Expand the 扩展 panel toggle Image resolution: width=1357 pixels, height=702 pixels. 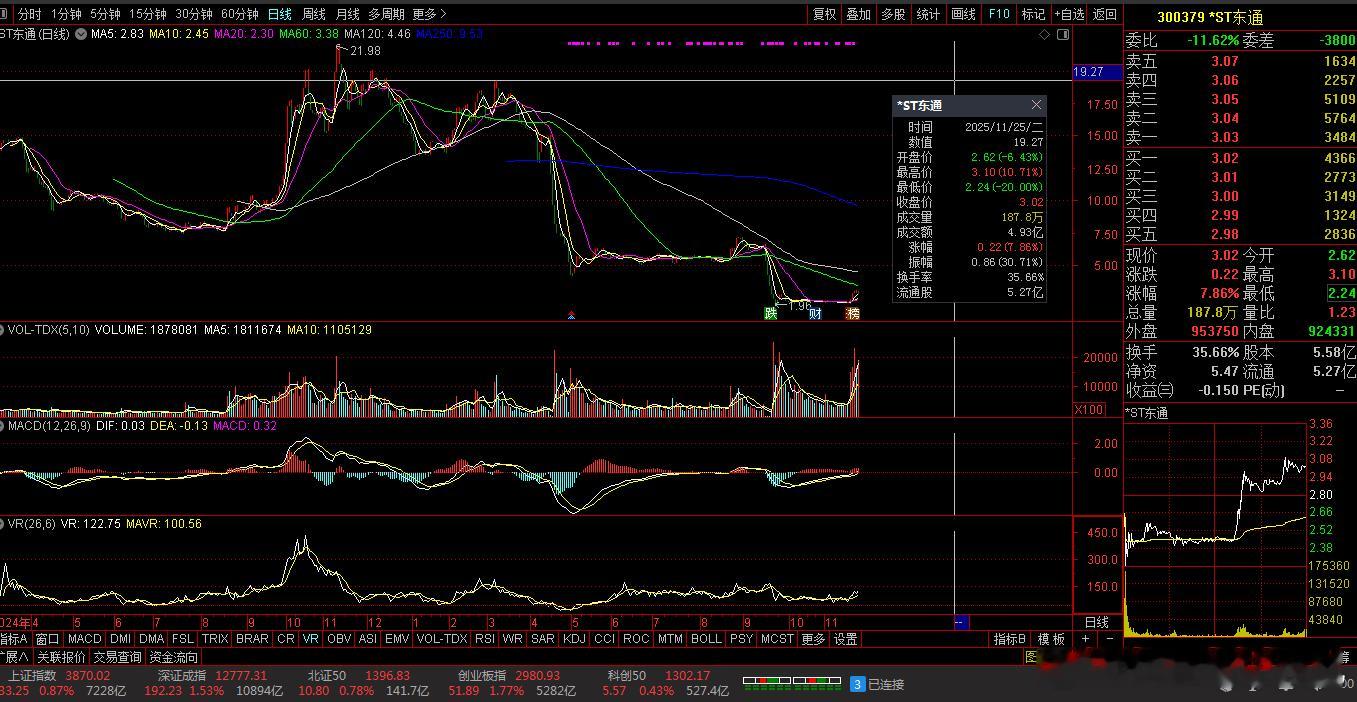(x=13, y=657)
